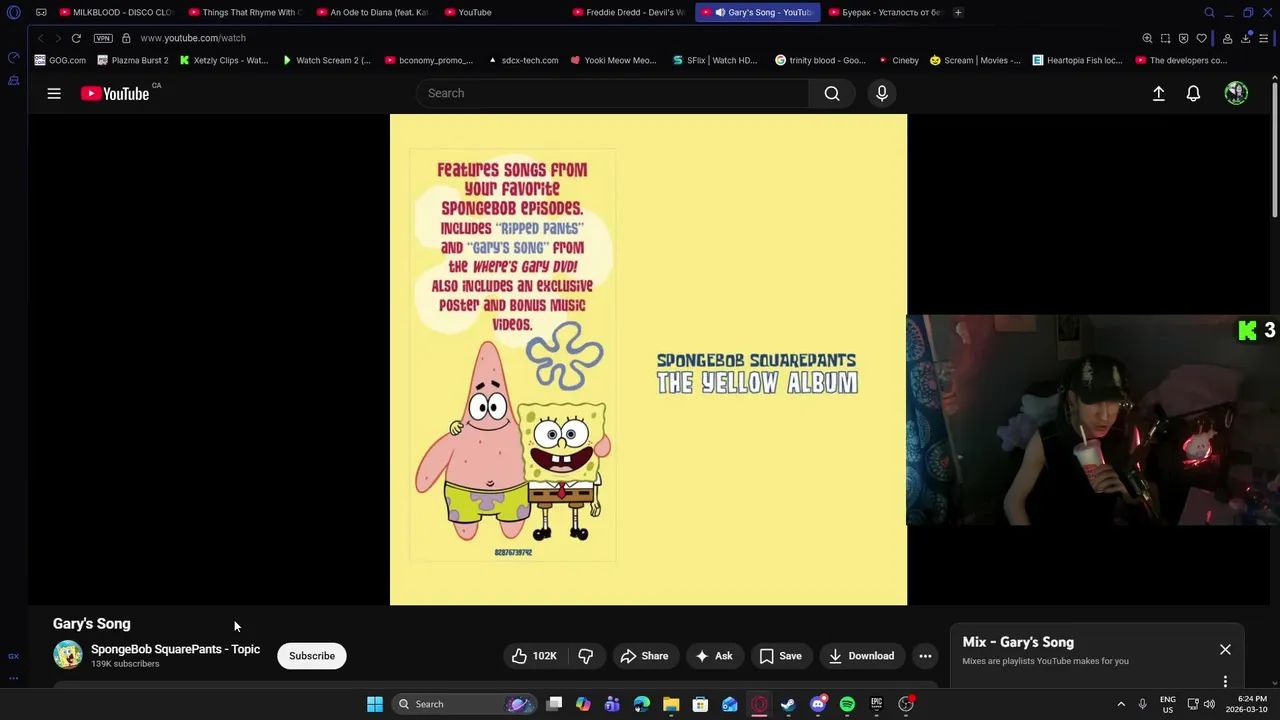Search open tabs with Opera tab search
This screenshot has height=720, width=1280.
[x=1209, y=12]
